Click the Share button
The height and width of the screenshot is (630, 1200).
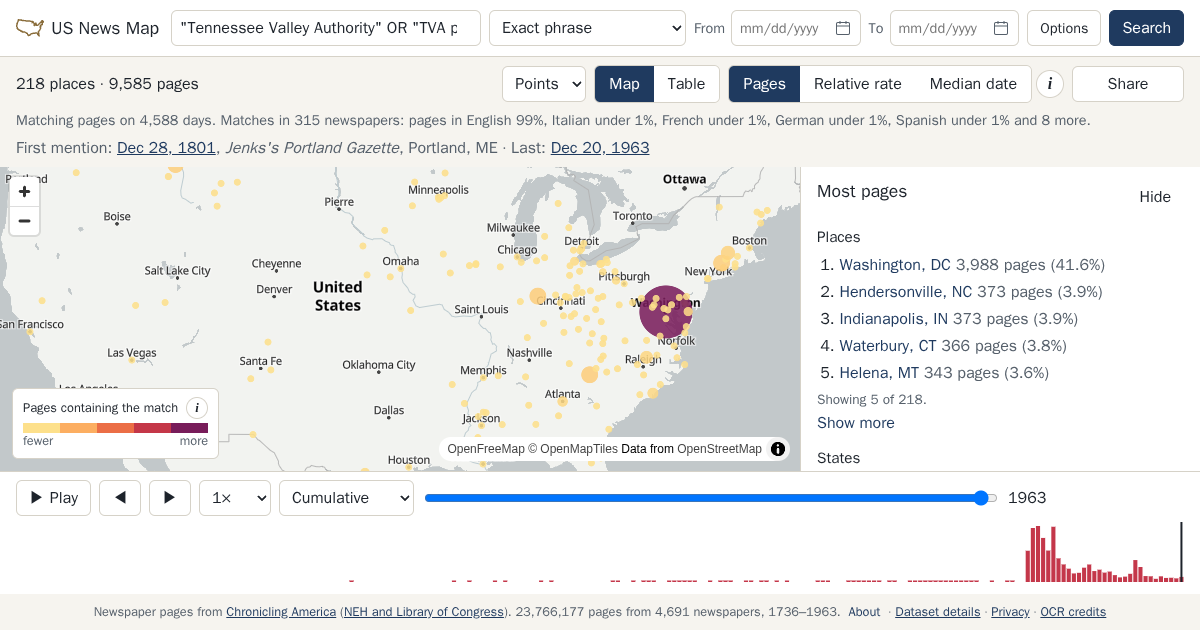point(1128,84)
